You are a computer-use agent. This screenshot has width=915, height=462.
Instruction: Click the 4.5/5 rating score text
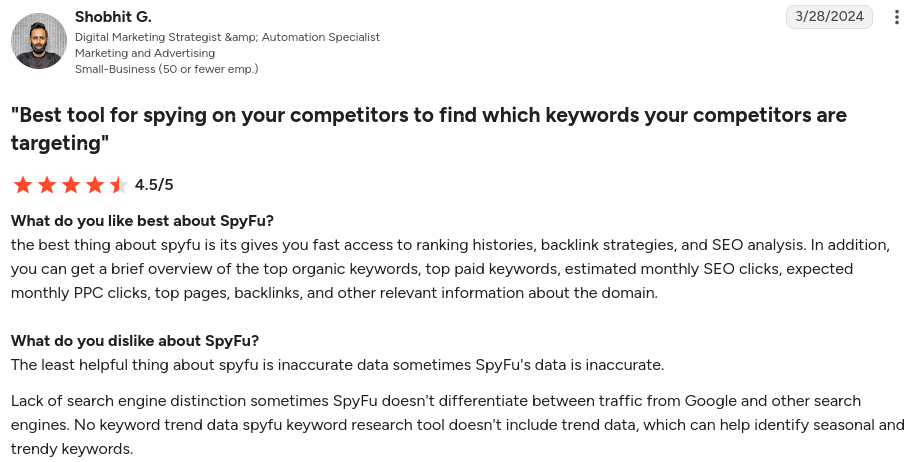click(x=154, y=185)
